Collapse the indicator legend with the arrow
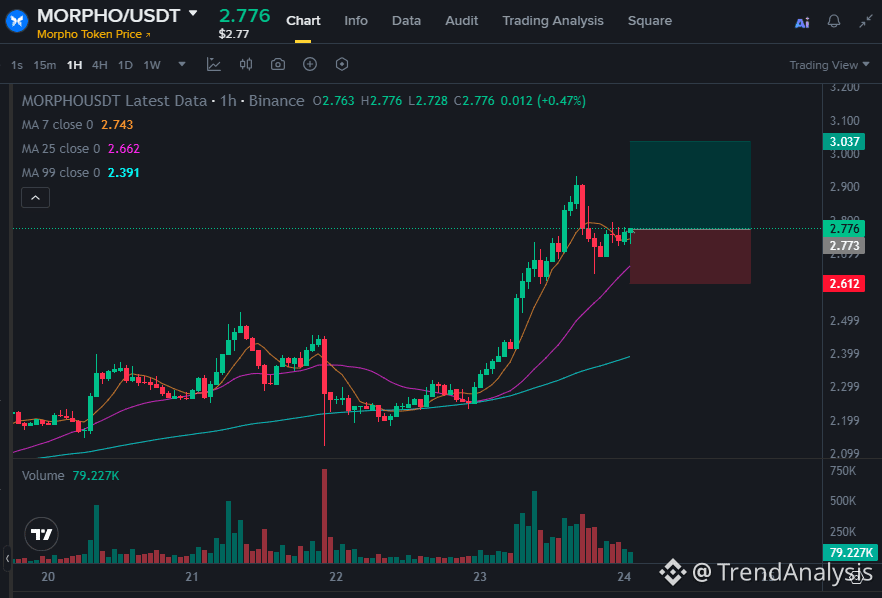The height and width of the screenshot is (598, 882). pos(35,197)
